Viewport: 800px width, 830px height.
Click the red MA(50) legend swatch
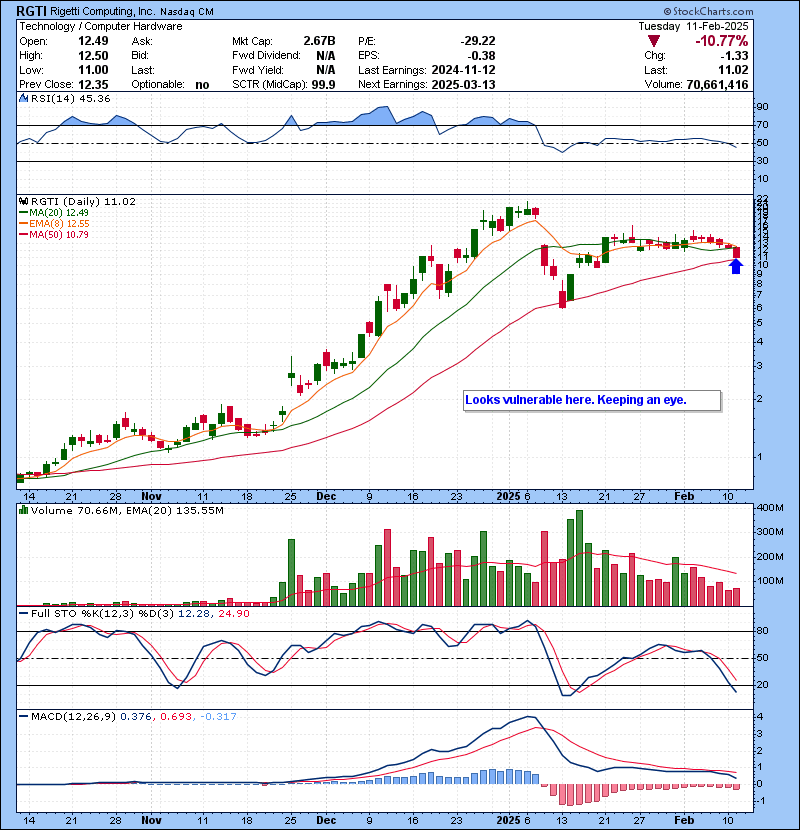[23, 234]
